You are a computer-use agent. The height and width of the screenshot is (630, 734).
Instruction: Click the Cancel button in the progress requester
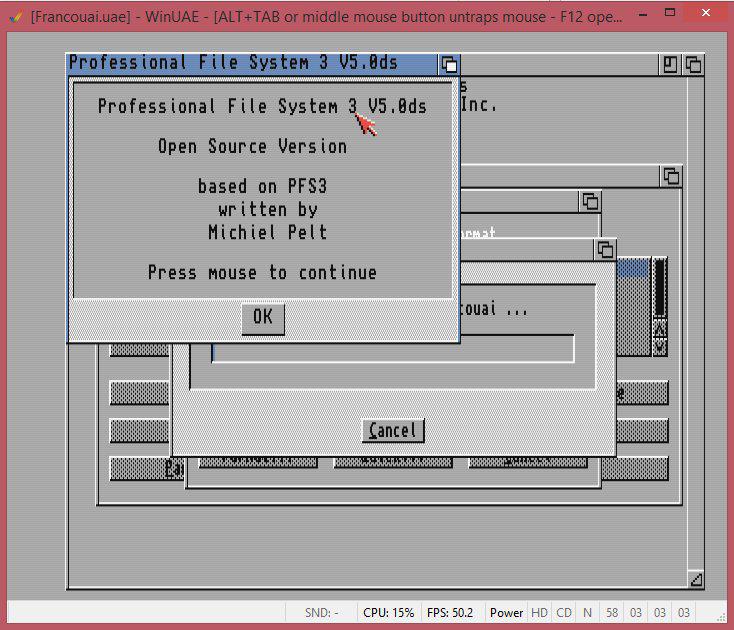coord(393,431)
